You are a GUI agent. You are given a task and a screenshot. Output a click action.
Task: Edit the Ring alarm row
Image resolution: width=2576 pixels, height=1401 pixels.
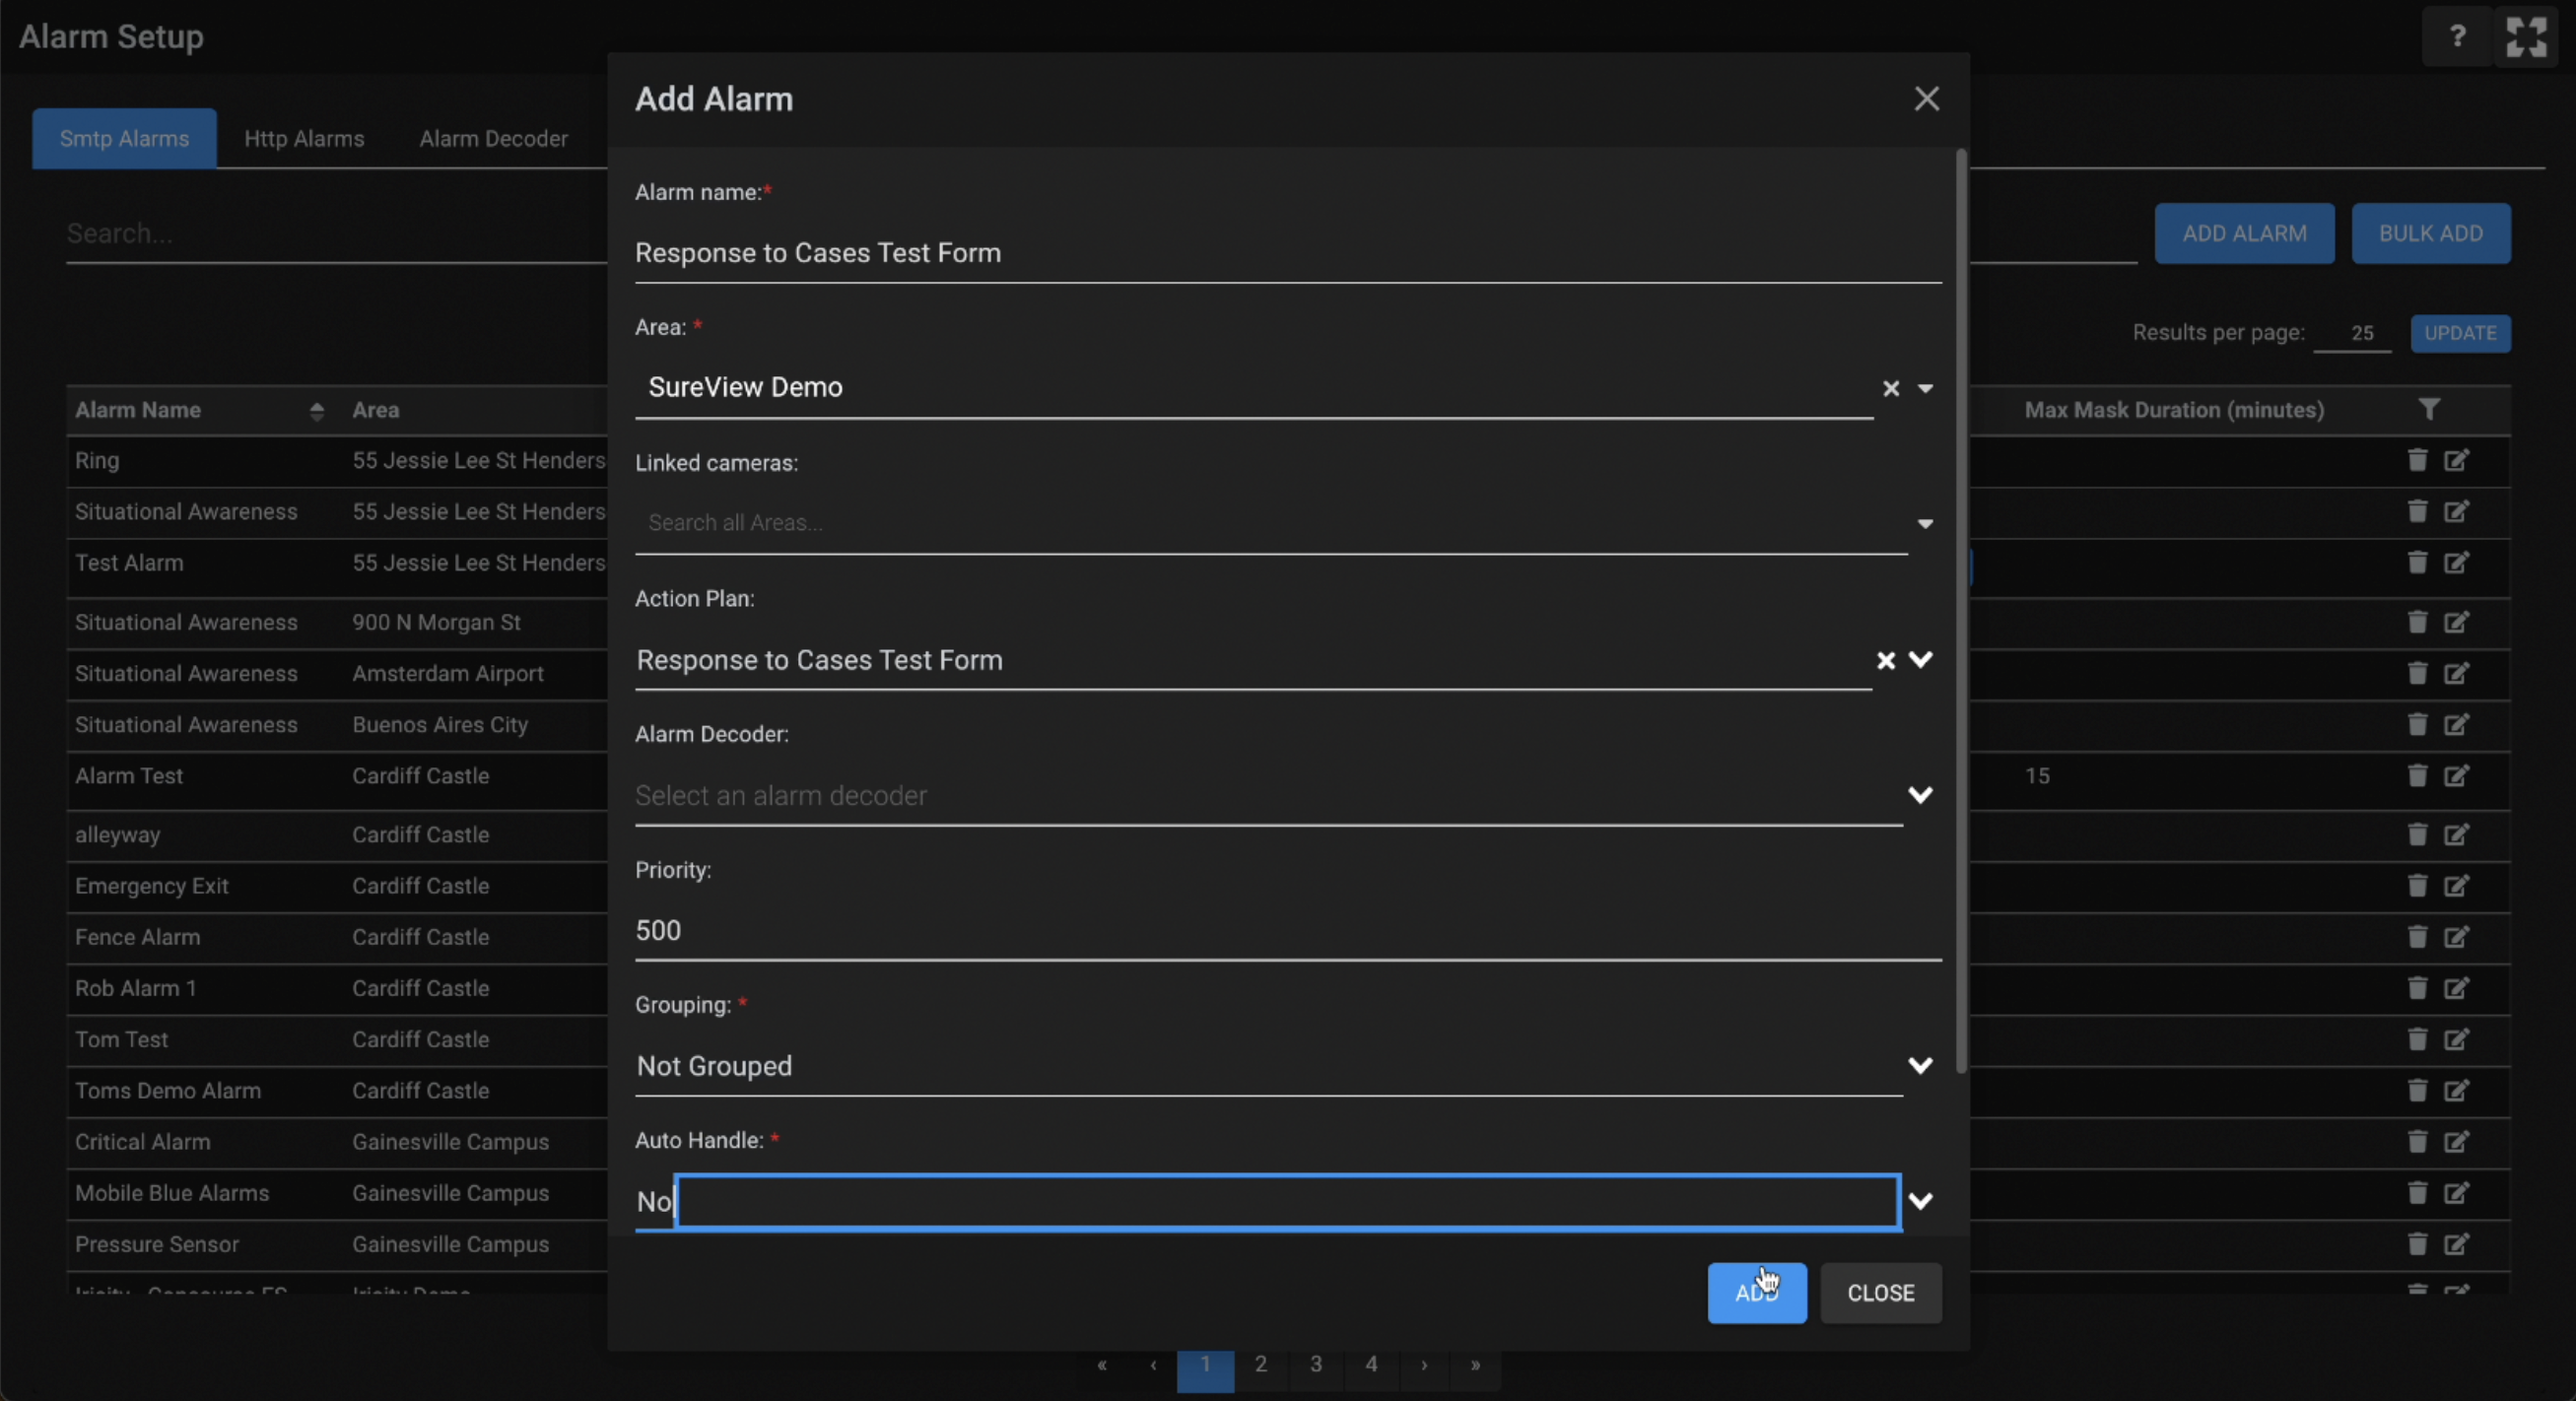[2457, 460]
